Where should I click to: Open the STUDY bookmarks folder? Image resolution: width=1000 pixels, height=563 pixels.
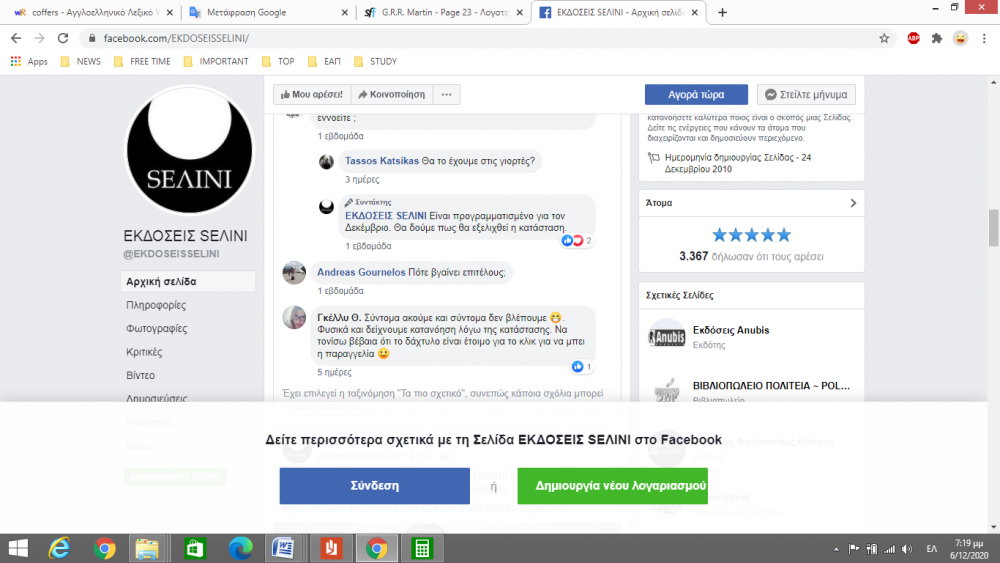point(375,61)
